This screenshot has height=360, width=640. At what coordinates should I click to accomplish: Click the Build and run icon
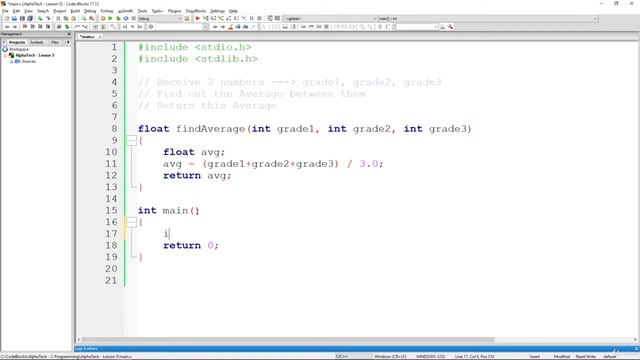tap(118, 19)
